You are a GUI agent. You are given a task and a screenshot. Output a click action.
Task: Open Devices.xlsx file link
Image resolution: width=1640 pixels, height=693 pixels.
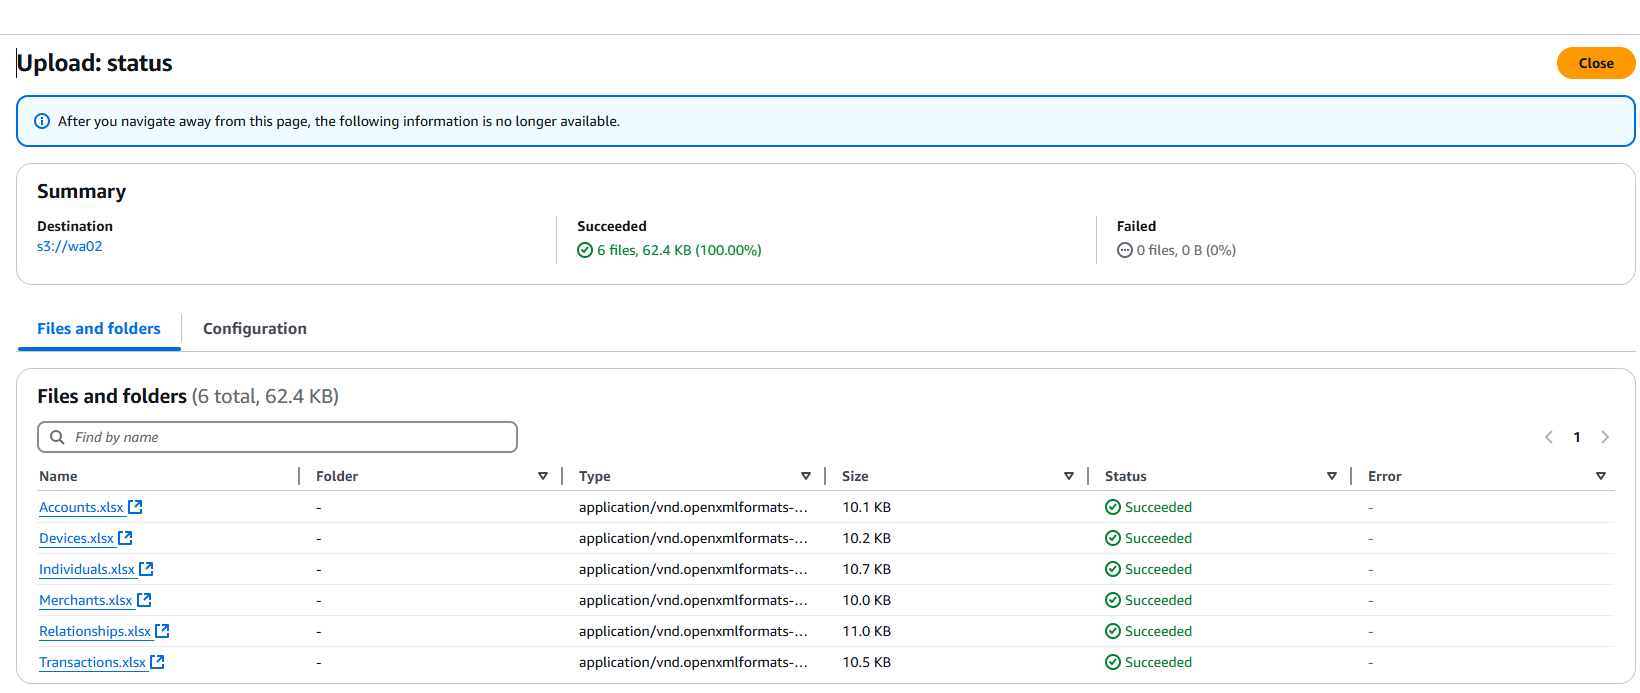tap(76, 538)
